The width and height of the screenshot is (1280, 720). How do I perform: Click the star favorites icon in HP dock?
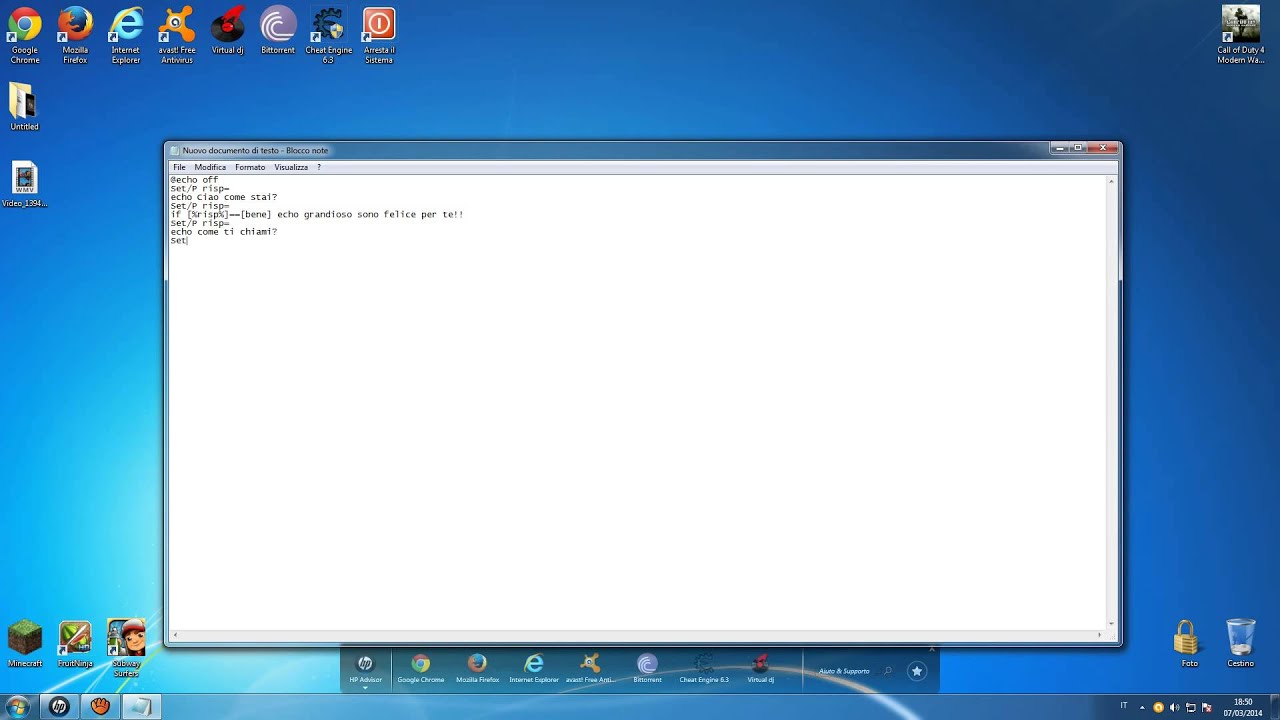916,671
